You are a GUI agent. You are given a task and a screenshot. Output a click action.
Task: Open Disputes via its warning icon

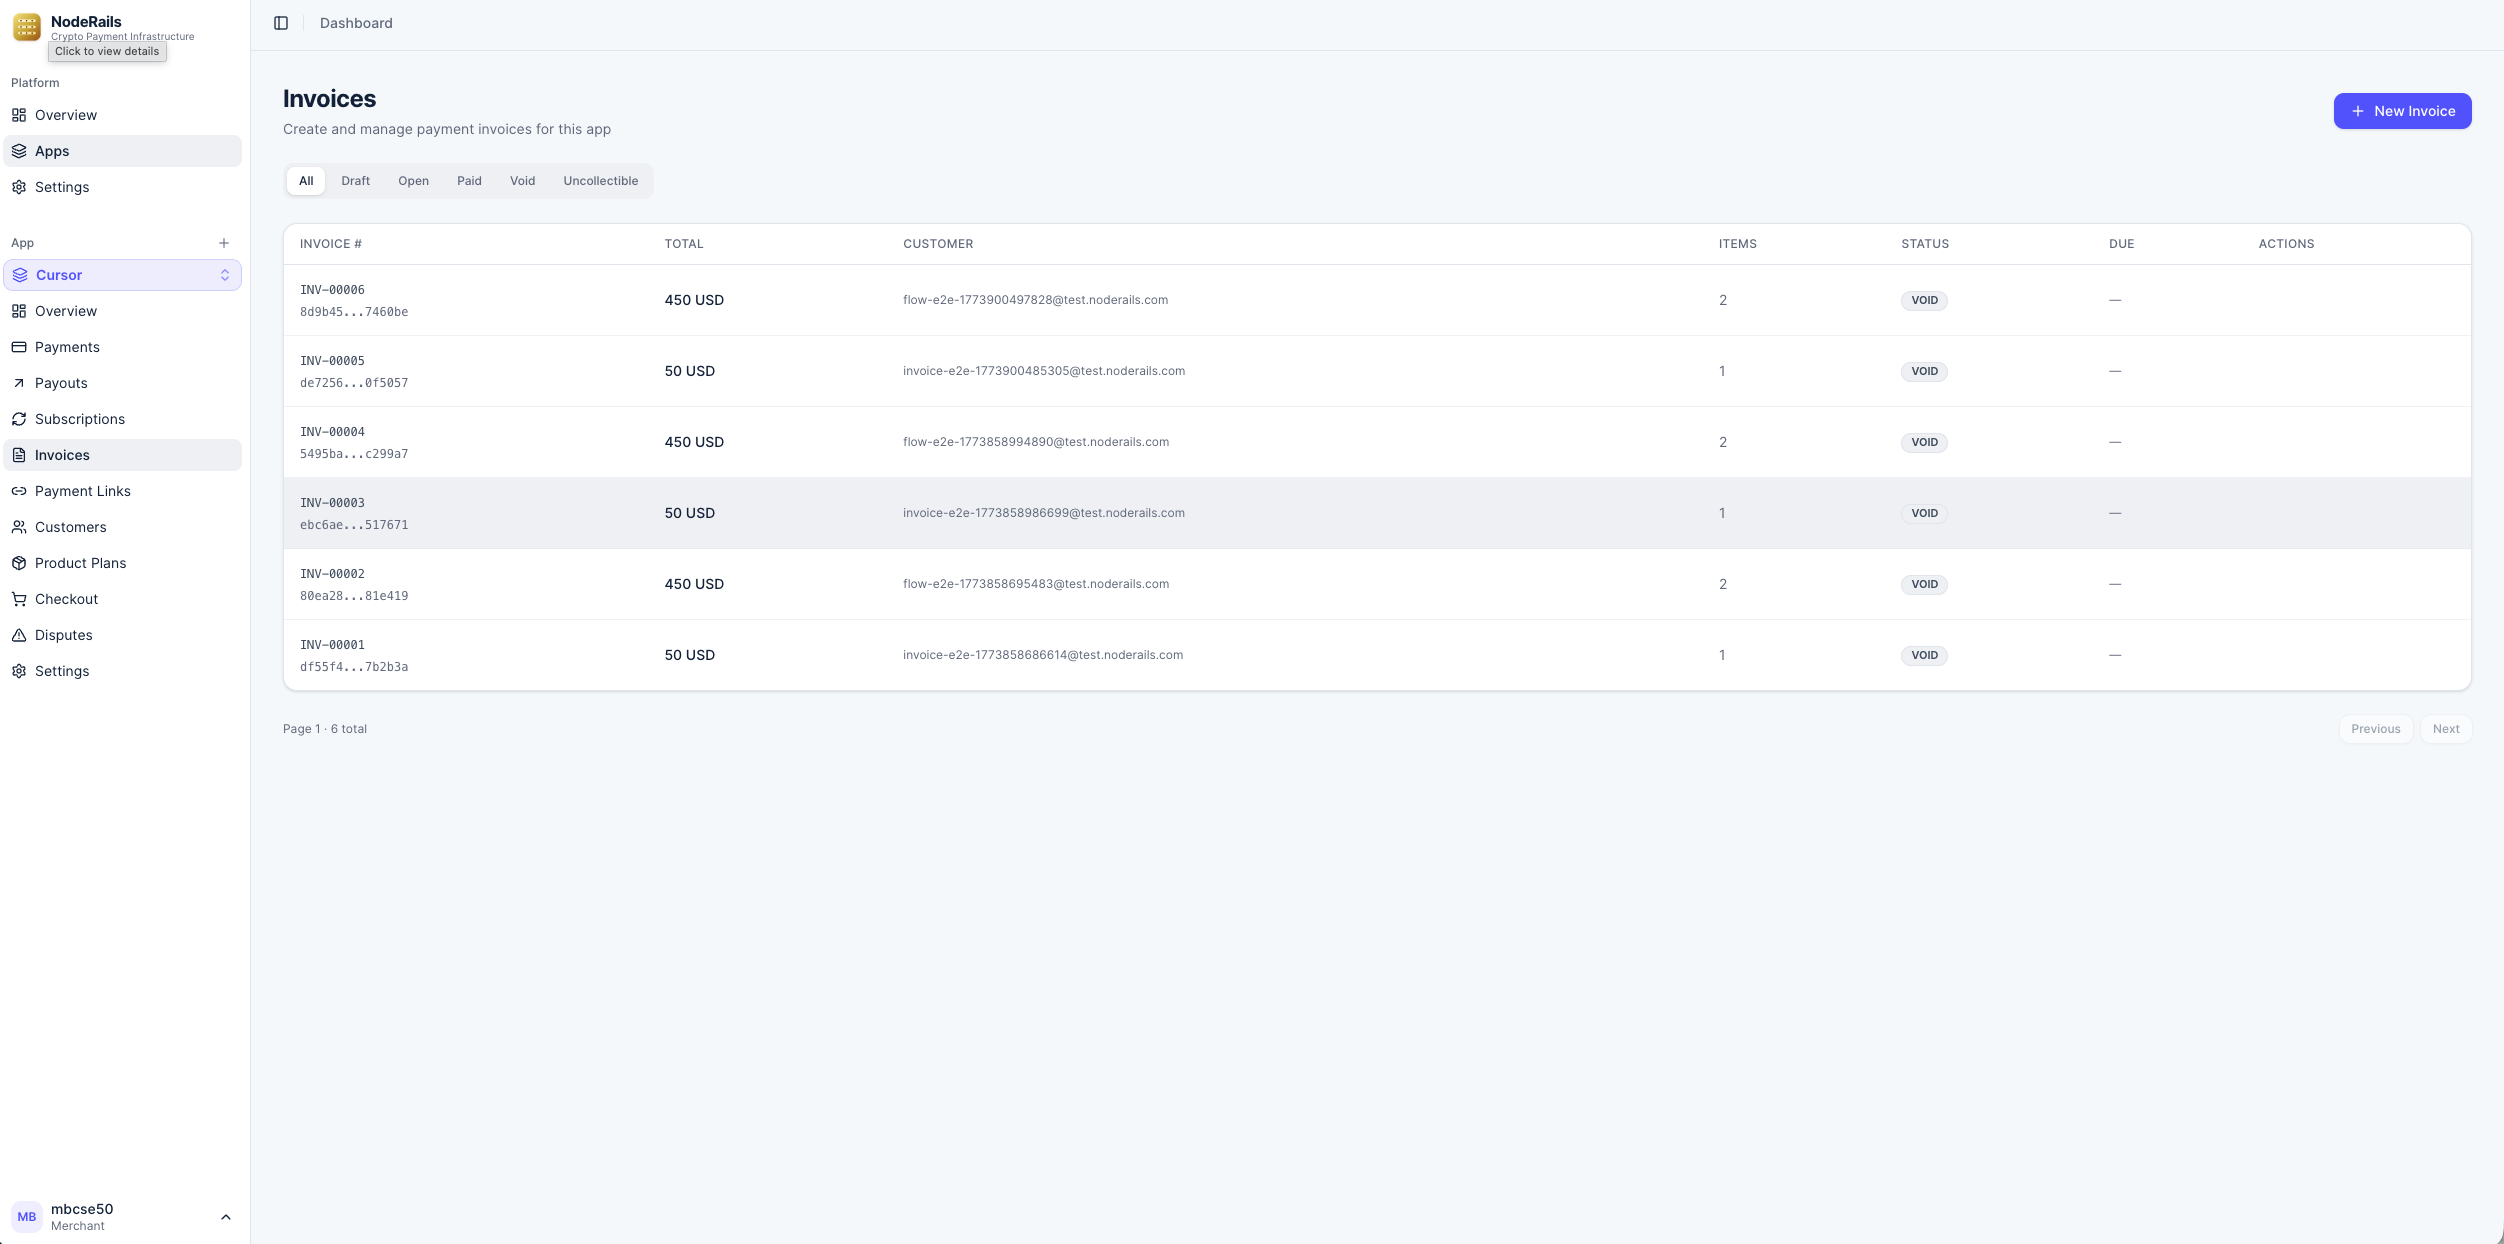19,635
